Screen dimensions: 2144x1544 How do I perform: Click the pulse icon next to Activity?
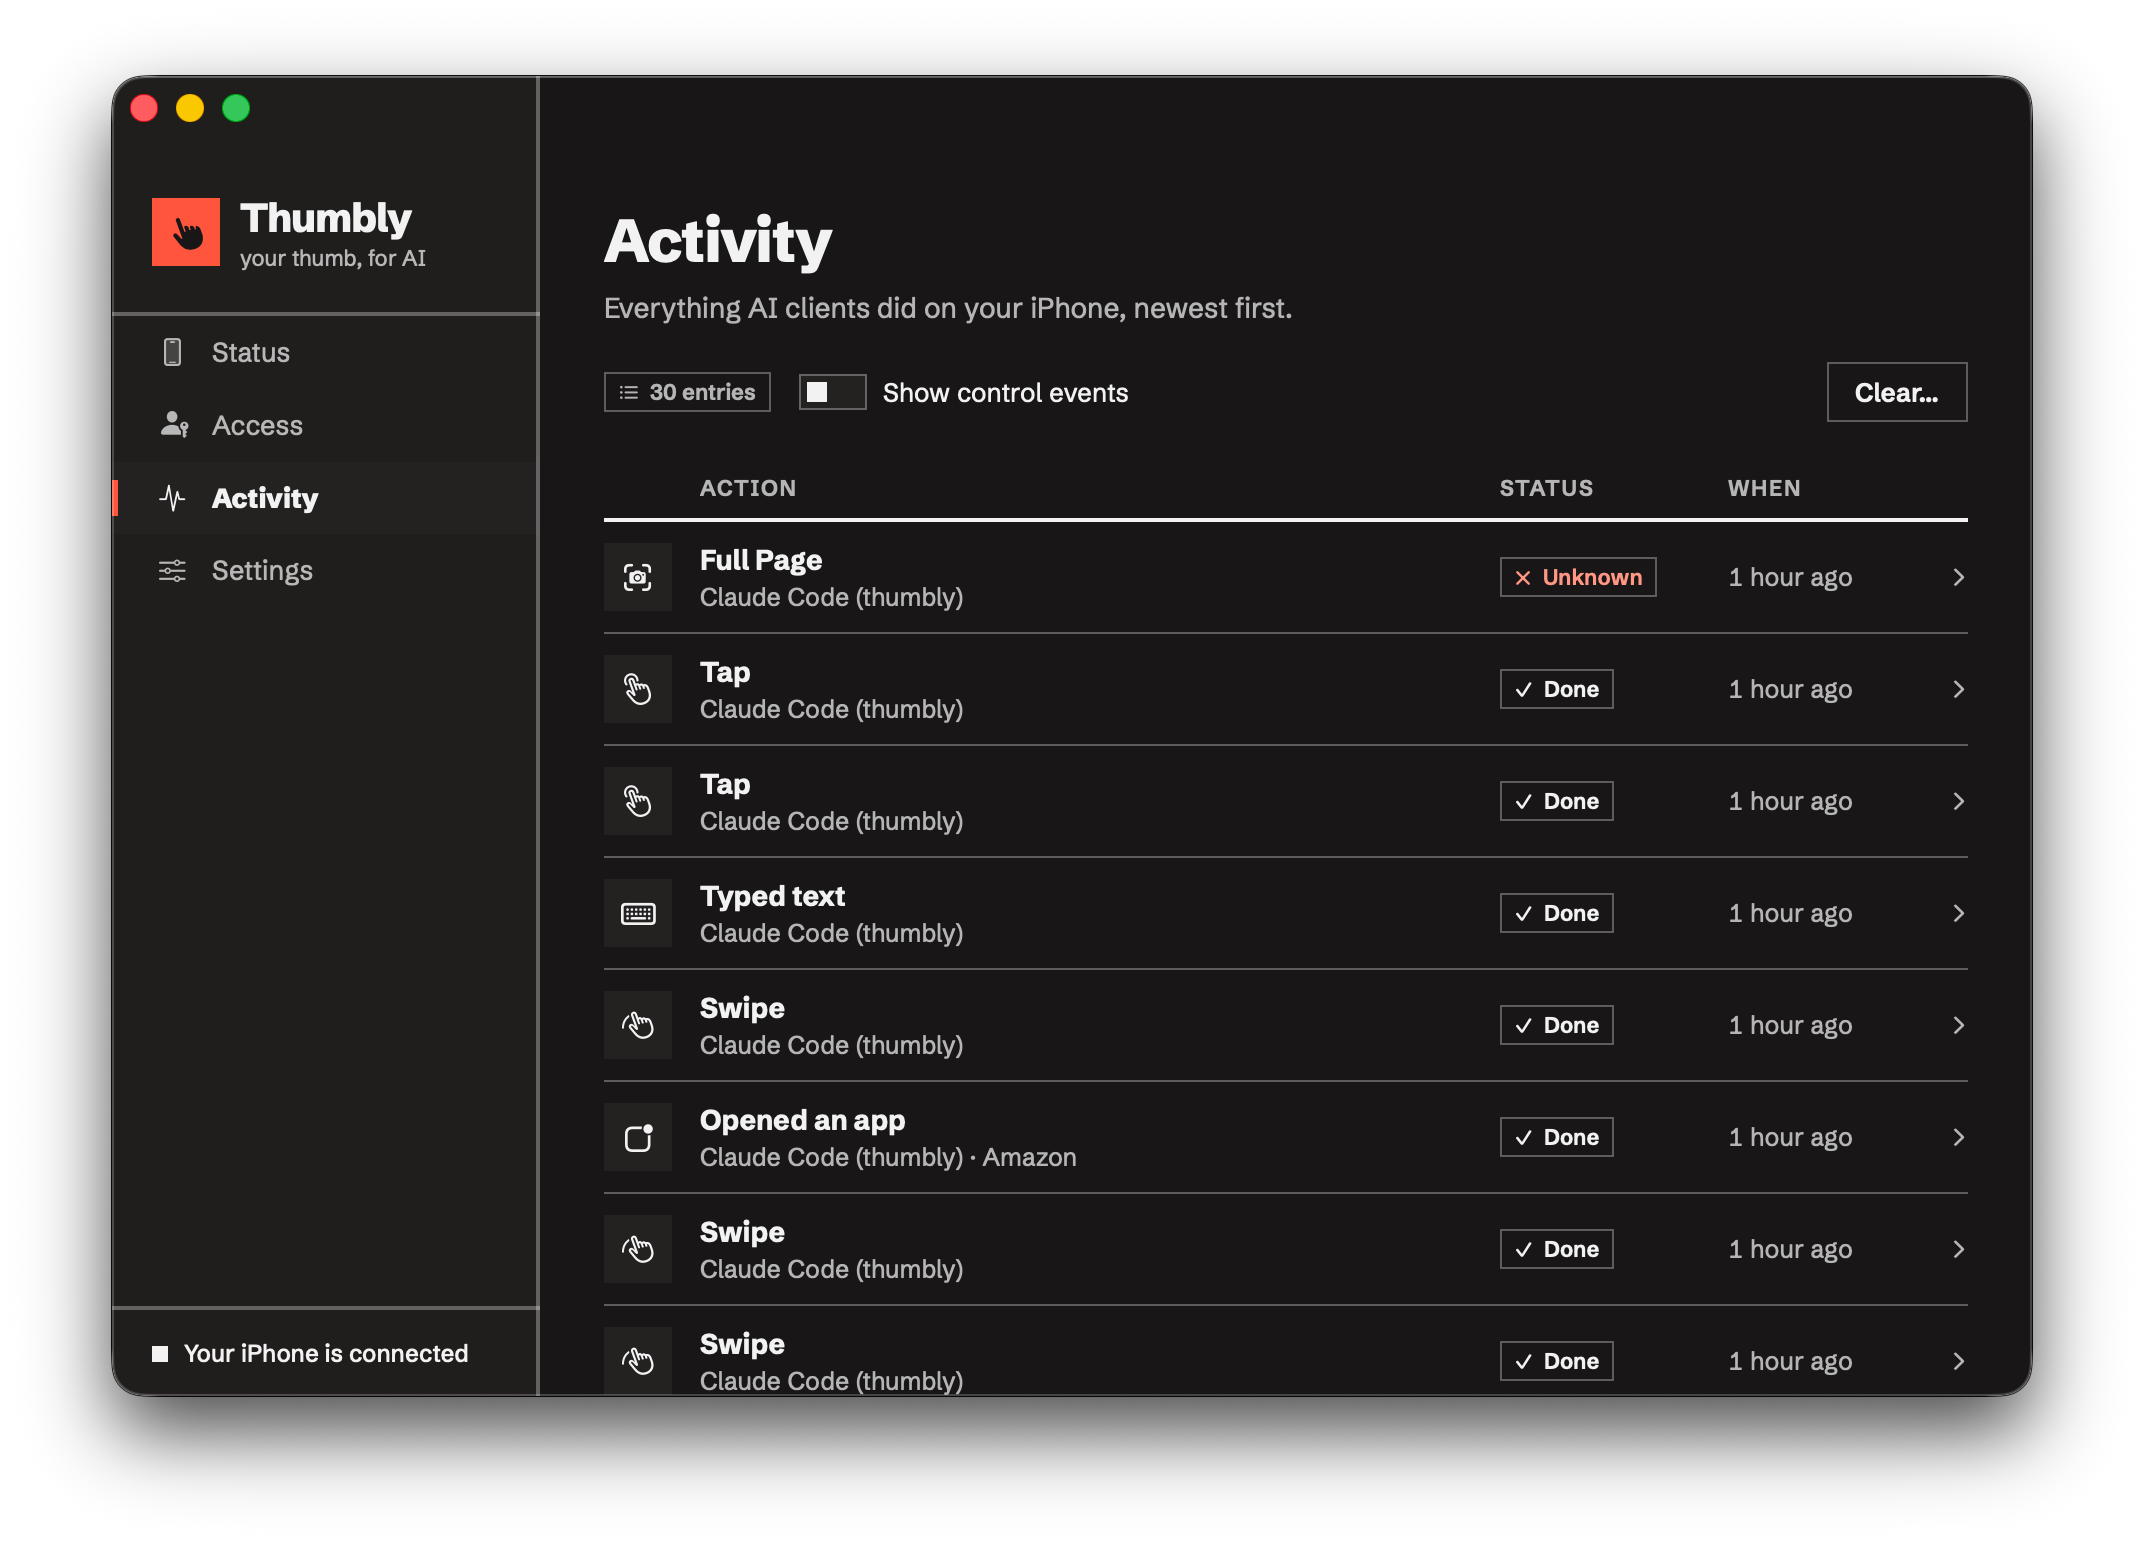[x=173, y=498]
